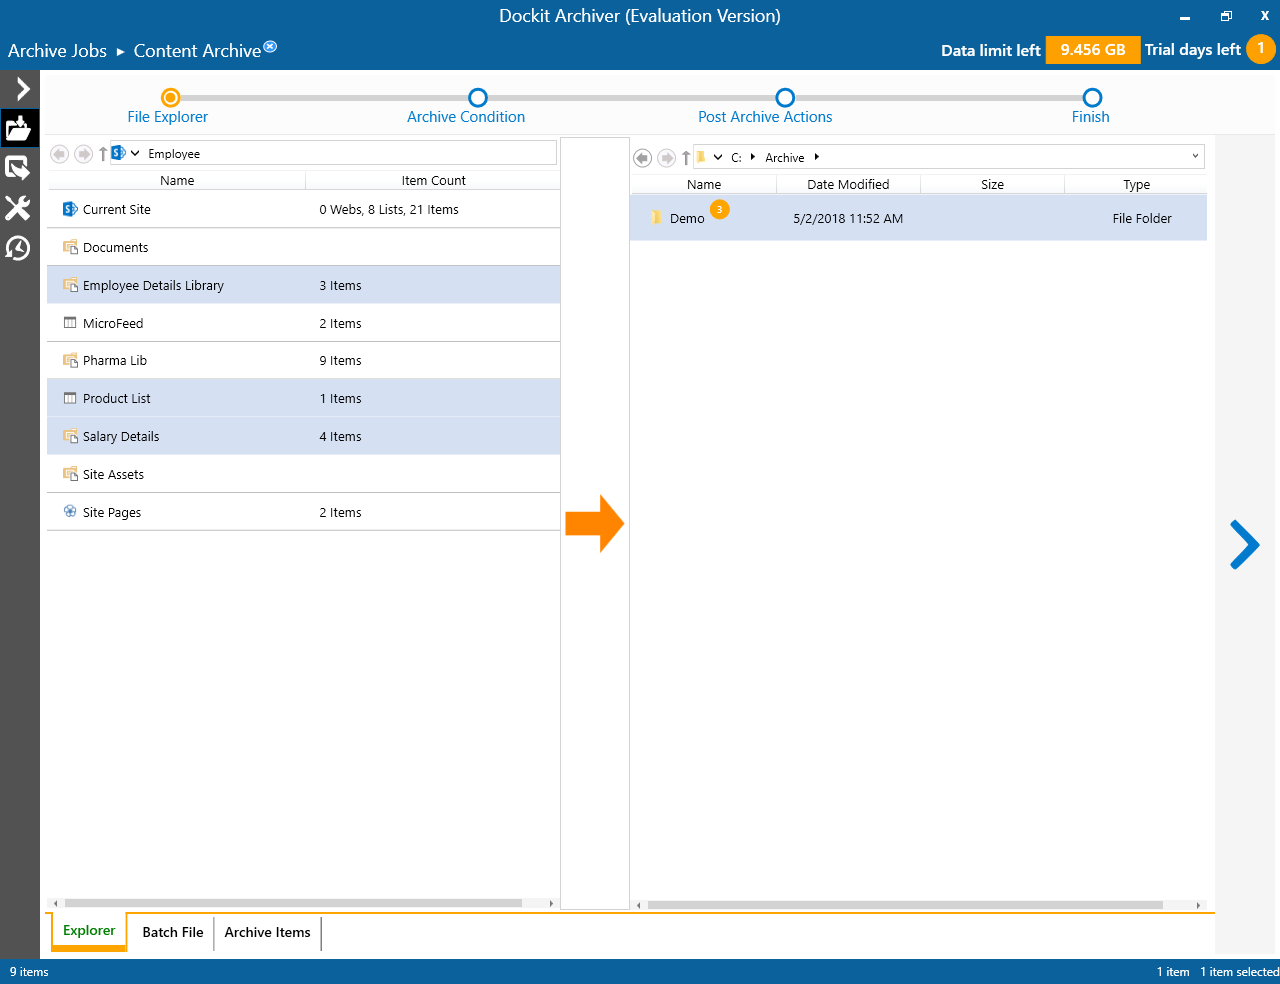Image resolution: width=1280 pixels, height=984 pixels.
Task: Click the orange arrow to add selected items
Action: tap(595, 522)
